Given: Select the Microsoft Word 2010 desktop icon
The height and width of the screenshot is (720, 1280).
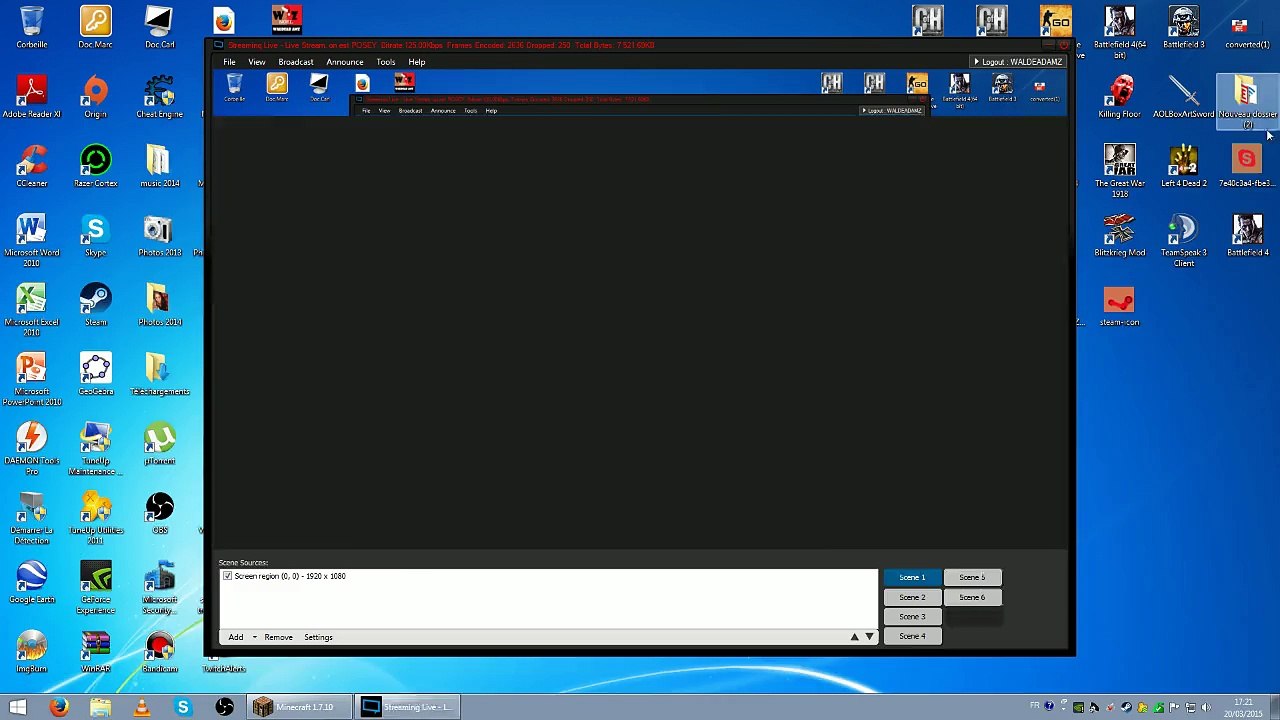Looking at the screenshot, I should 32,240.
